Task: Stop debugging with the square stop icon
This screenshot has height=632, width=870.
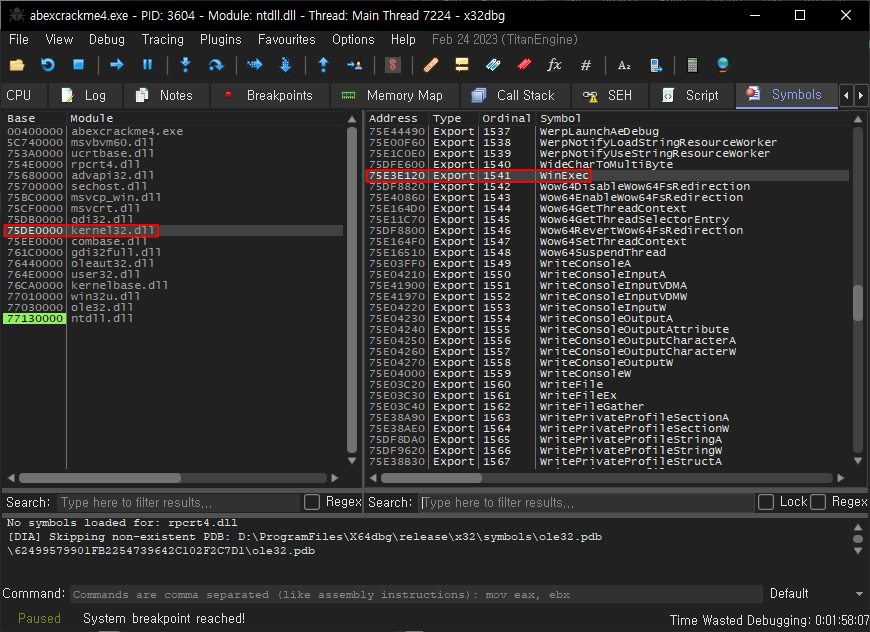Action: pos(78,65)
